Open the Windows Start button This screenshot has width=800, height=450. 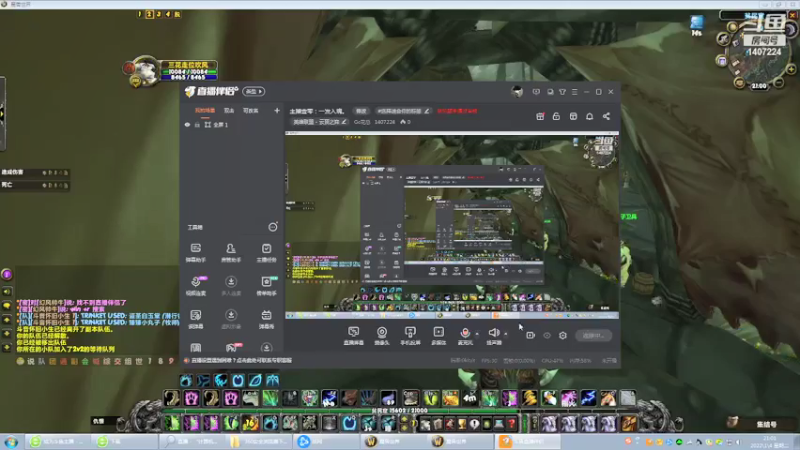click(x=11, y=442)
